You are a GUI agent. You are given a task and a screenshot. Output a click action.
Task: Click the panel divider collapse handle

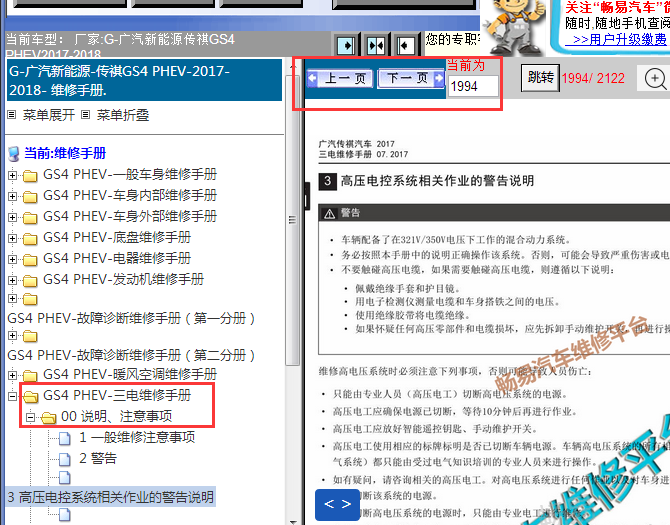[x=307, y=196]
